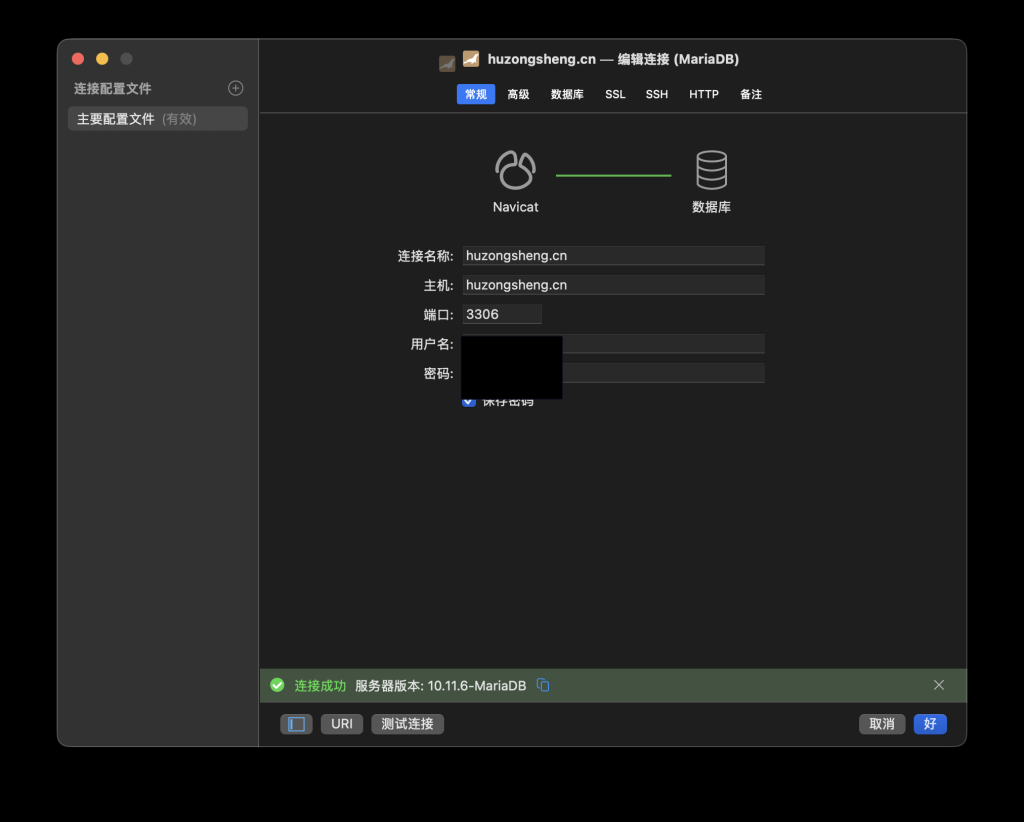Click the URI button
Viewport: 1024px width, 822px height.
tap(342, 724)
